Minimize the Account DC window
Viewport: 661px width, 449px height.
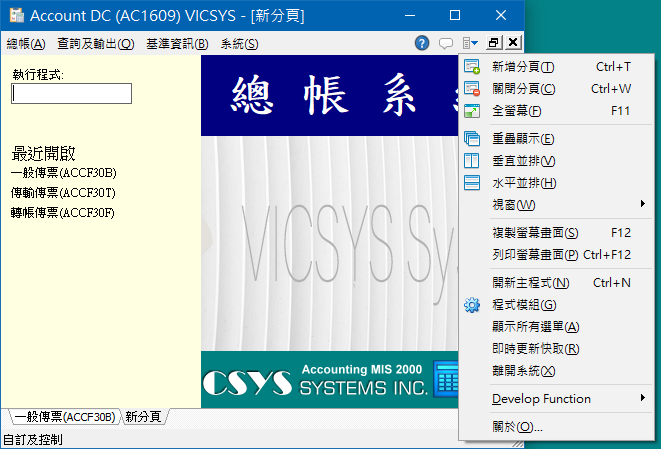click(x=410, y=15)
